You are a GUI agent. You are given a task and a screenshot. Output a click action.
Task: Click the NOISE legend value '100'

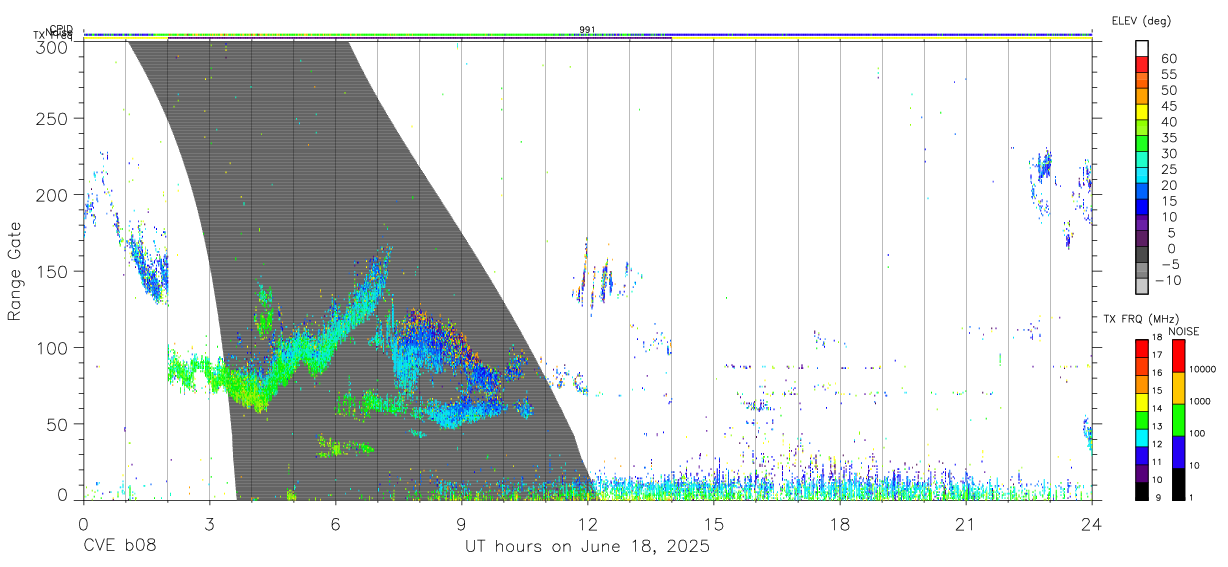(x=1198, y=433)
